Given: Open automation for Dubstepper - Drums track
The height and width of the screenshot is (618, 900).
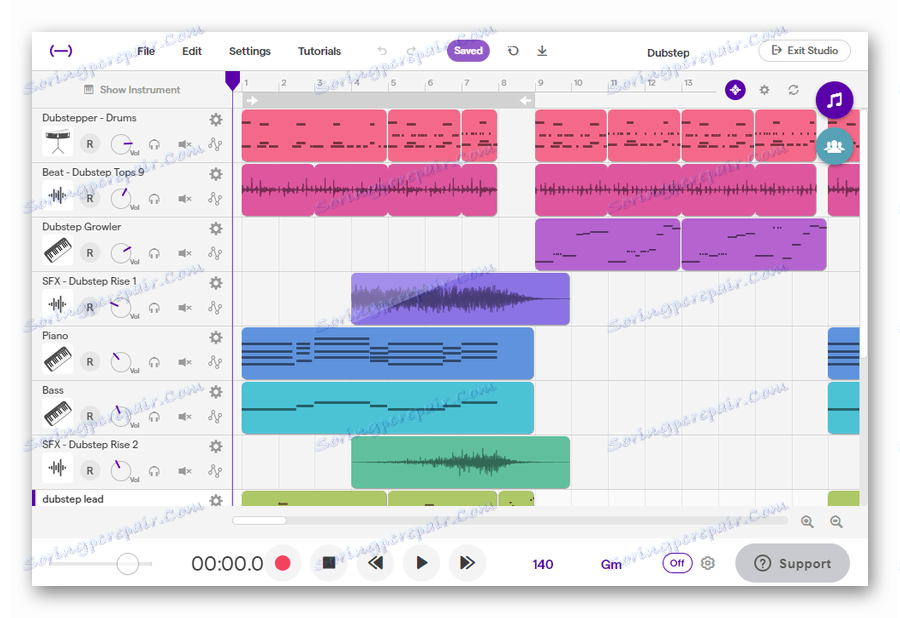Looking at the screenshot, I should (215, 144).
